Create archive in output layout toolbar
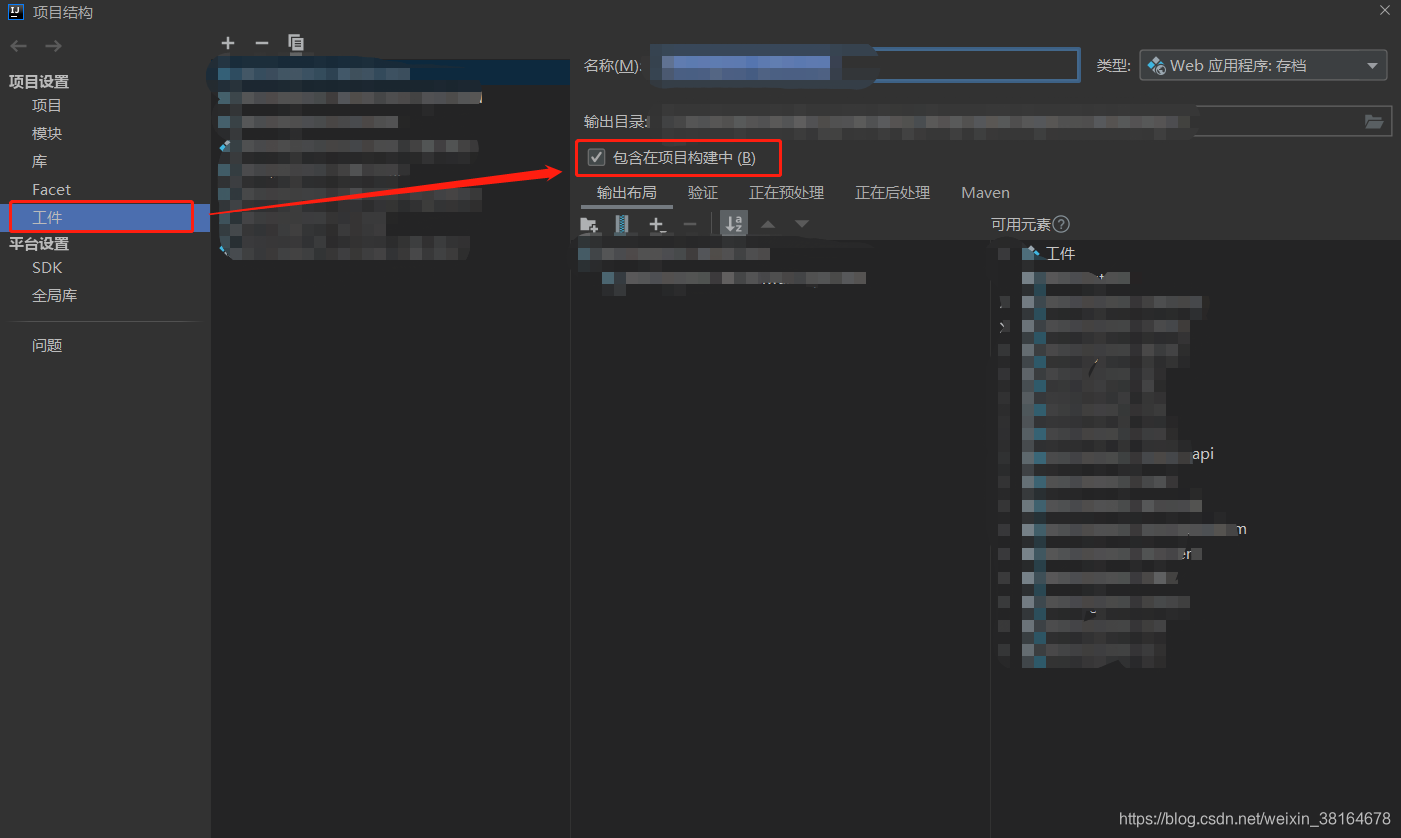The width and height of the screenshot is (1401, 838). (622, 225)
